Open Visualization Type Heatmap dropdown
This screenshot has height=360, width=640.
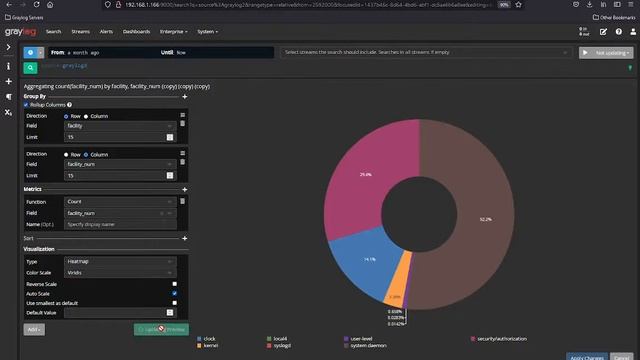tap(120, 261)
